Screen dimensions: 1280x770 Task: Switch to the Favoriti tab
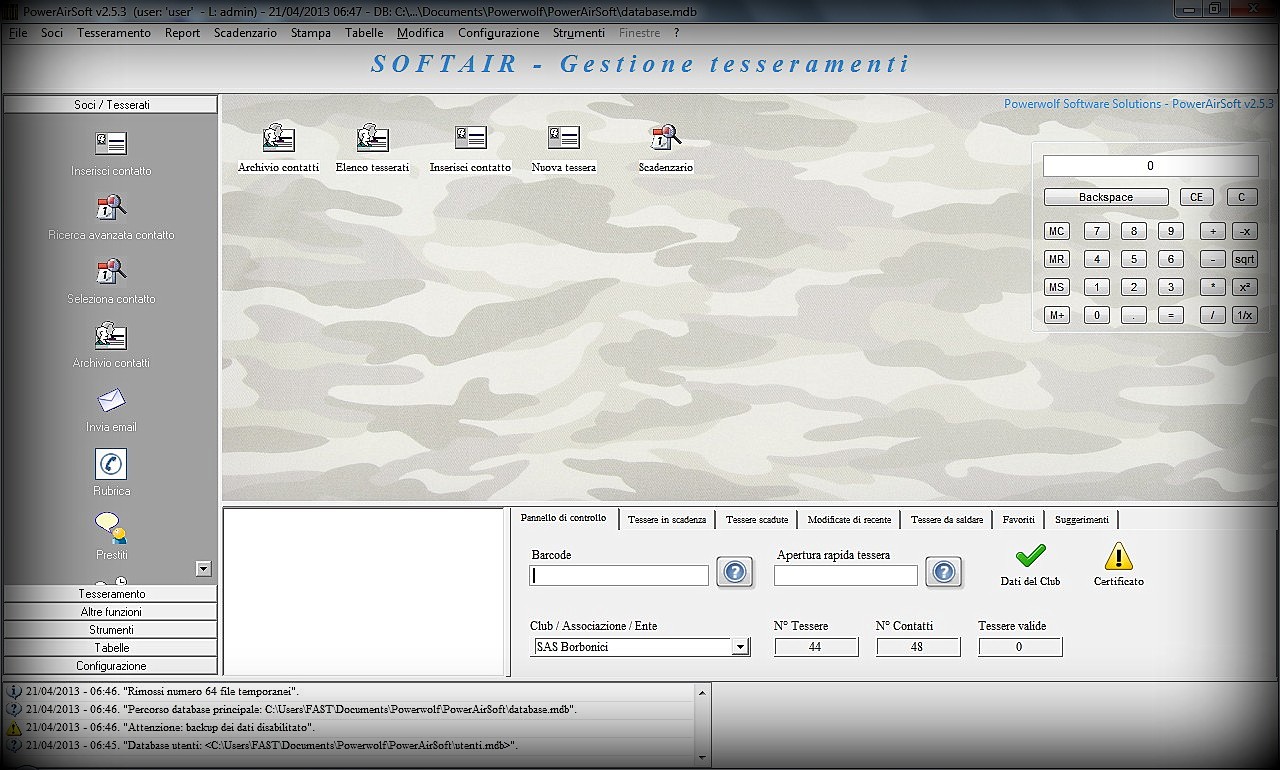tap(1019, 520)
